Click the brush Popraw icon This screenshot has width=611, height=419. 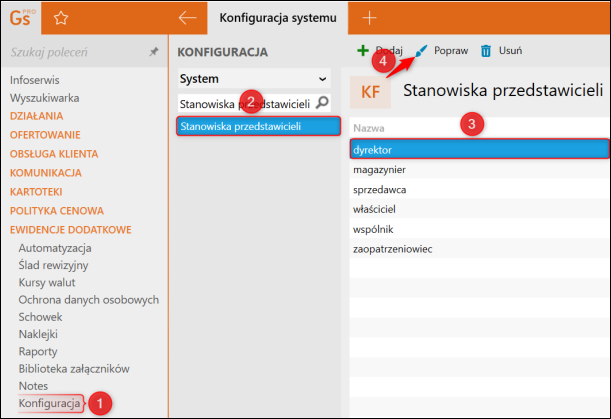421,51
